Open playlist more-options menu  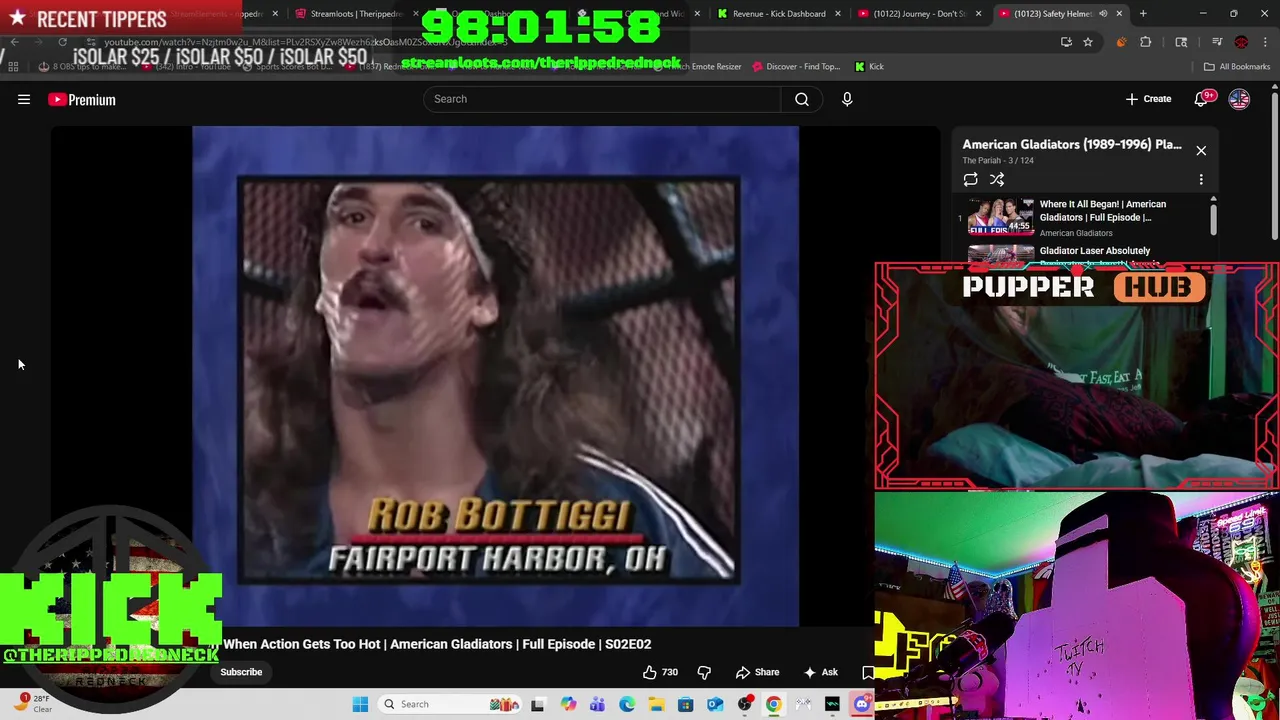1201,179
